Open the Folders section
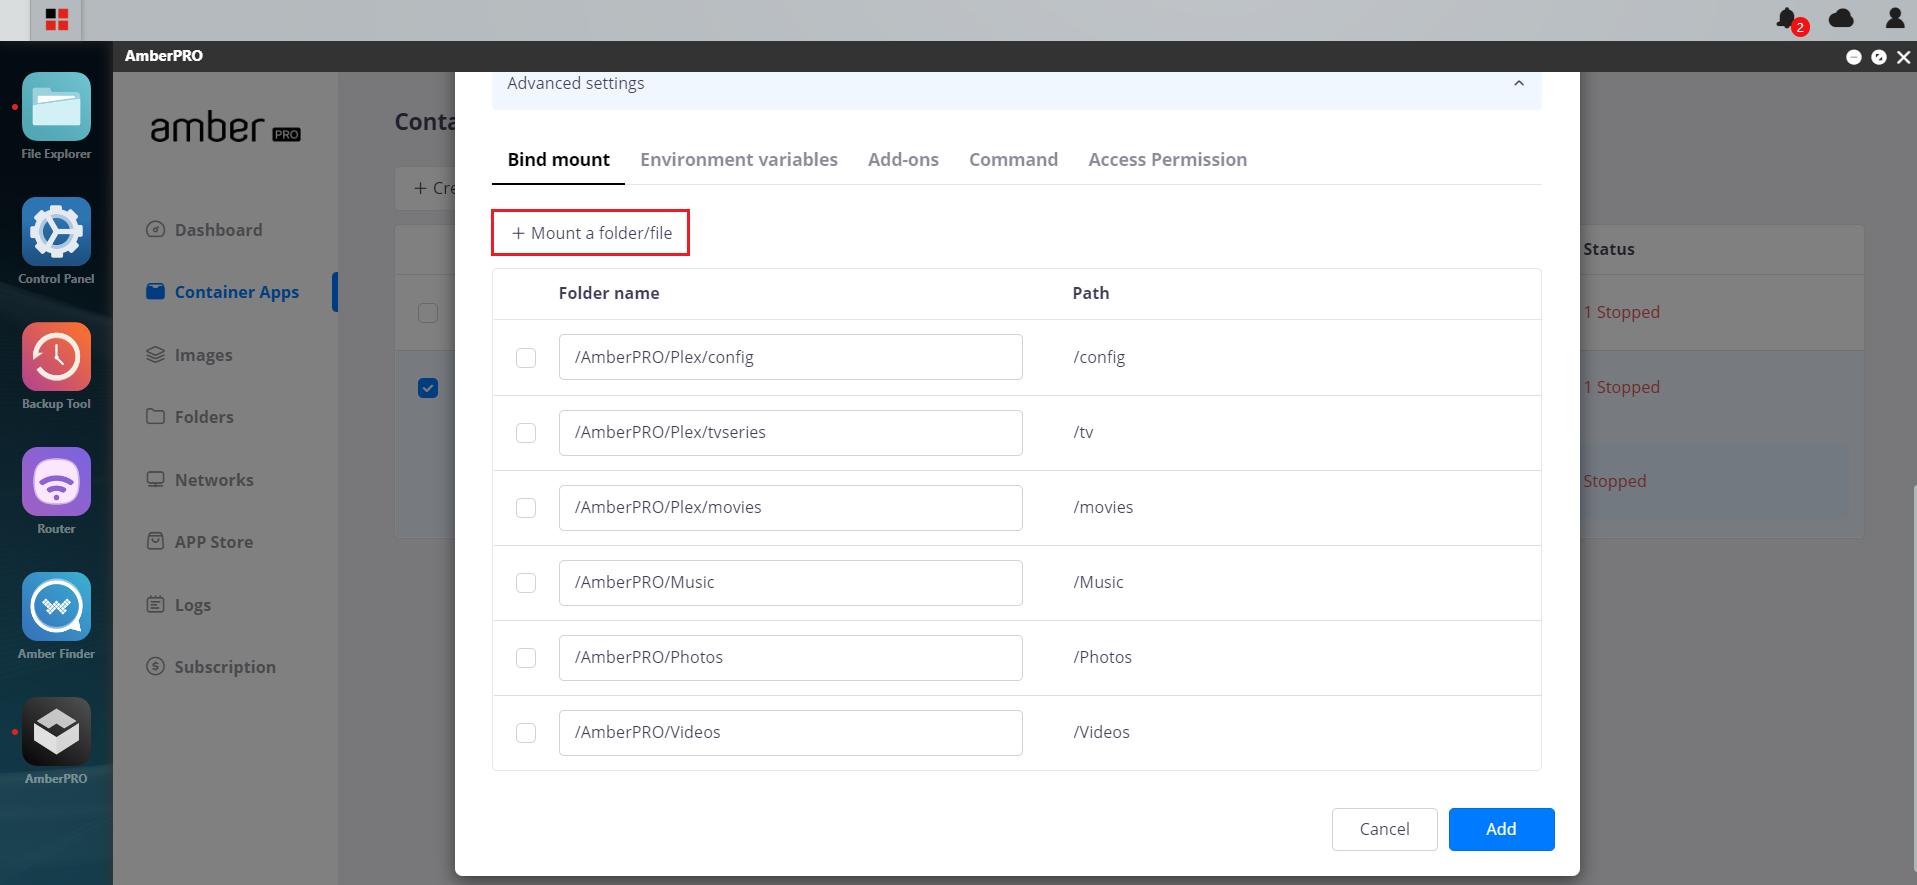This screenshot has height=885, width=1917. click(204, 417)
